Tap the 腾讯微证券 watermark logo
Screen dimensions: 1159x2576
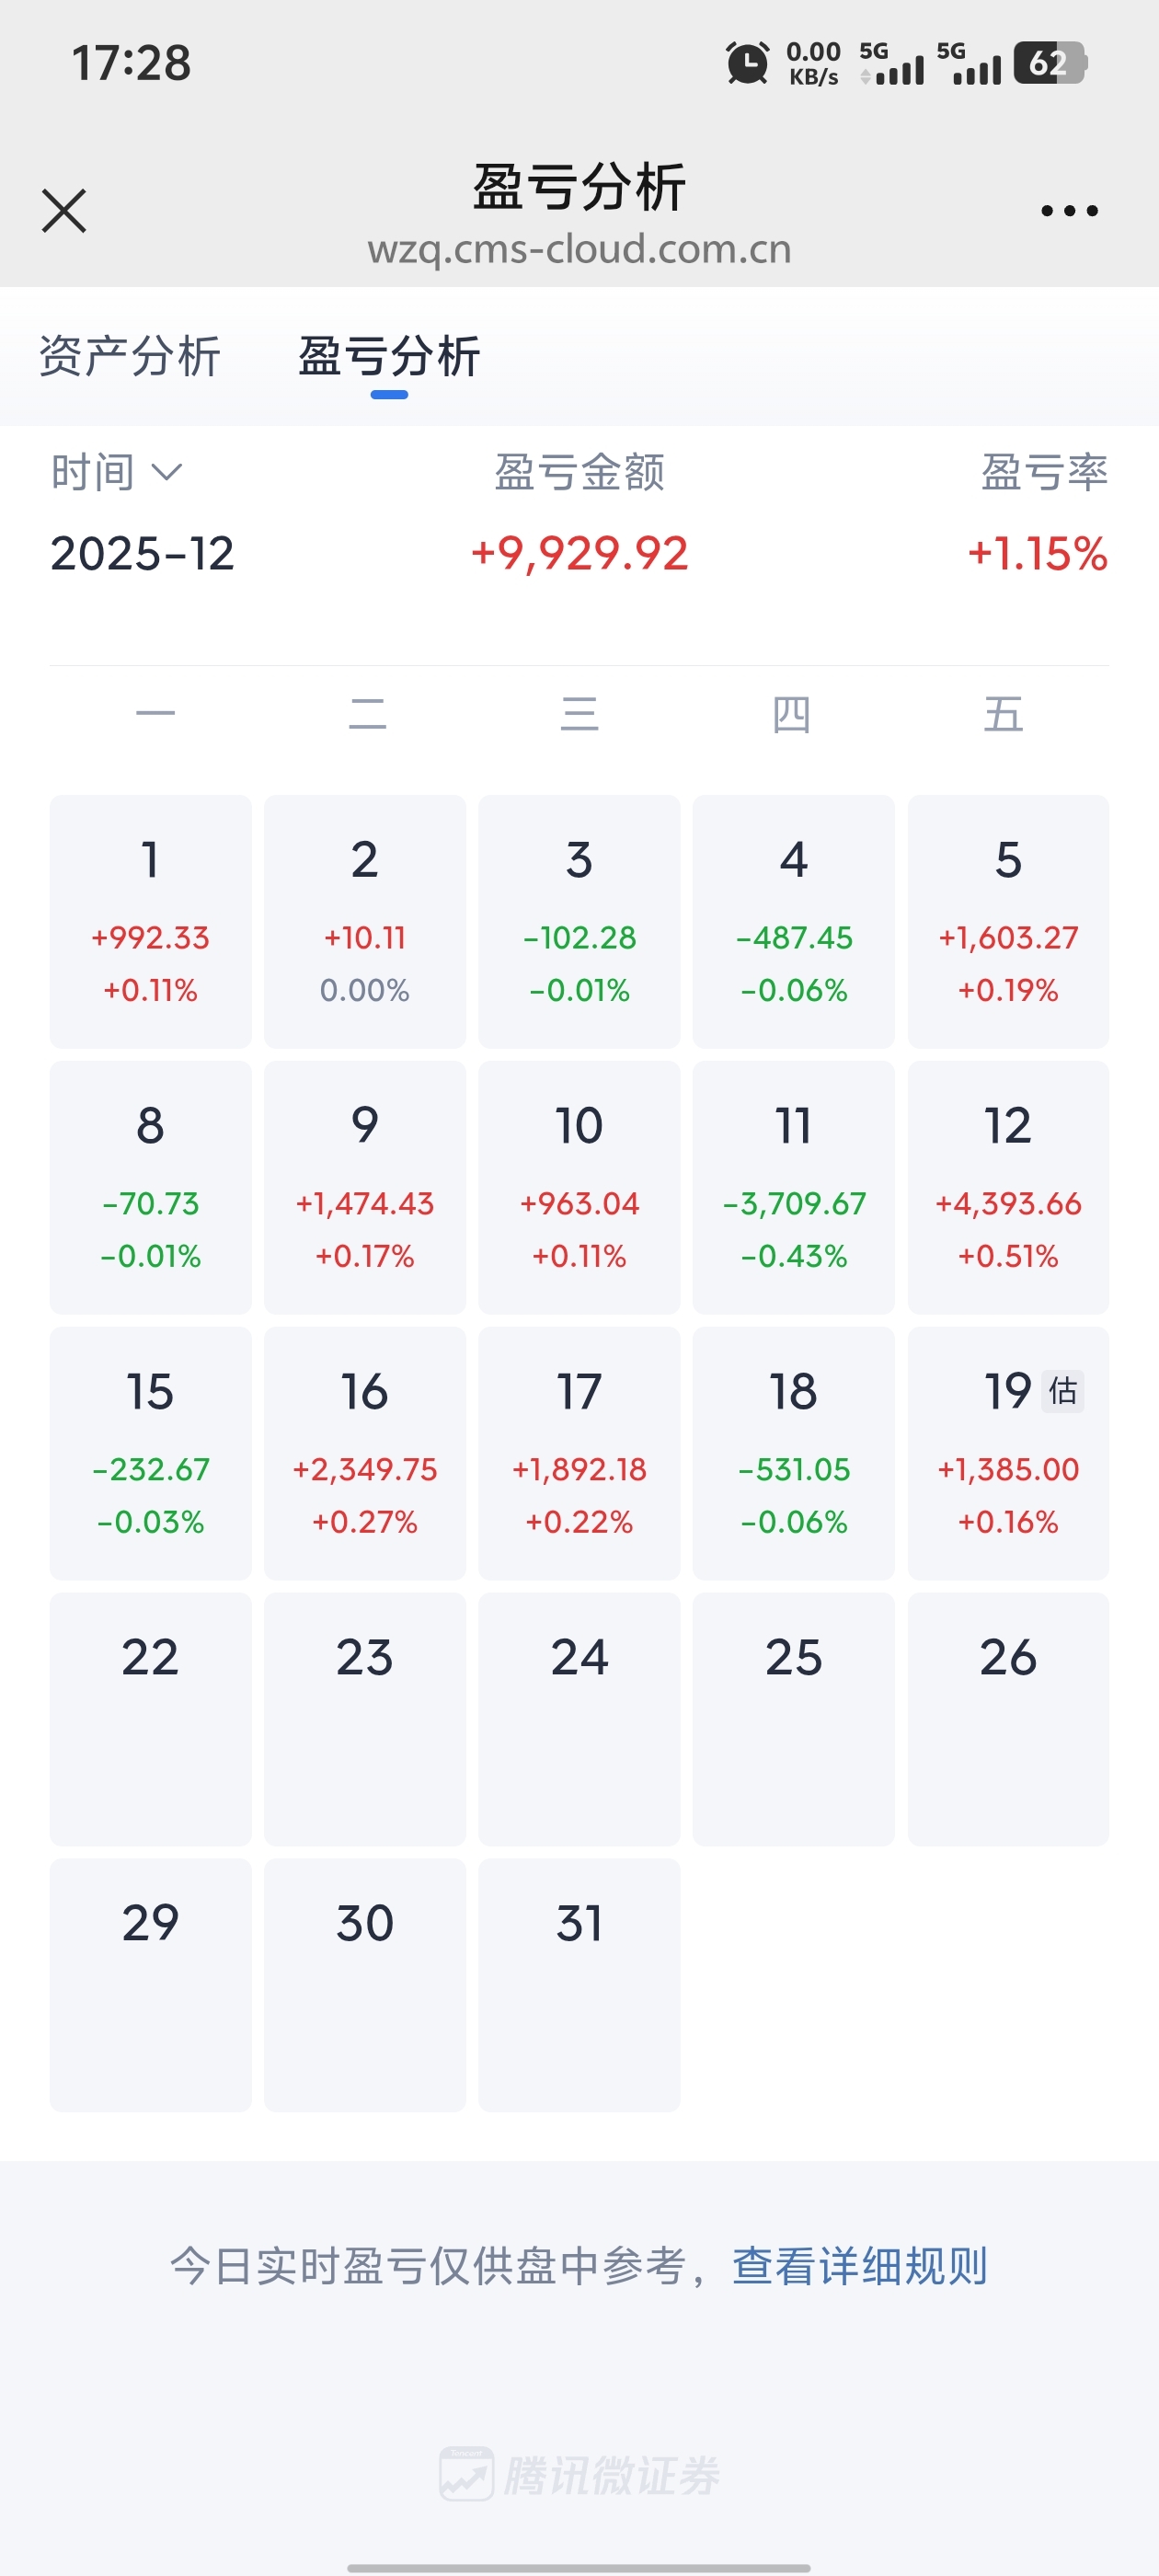(x=580, y=2475)
